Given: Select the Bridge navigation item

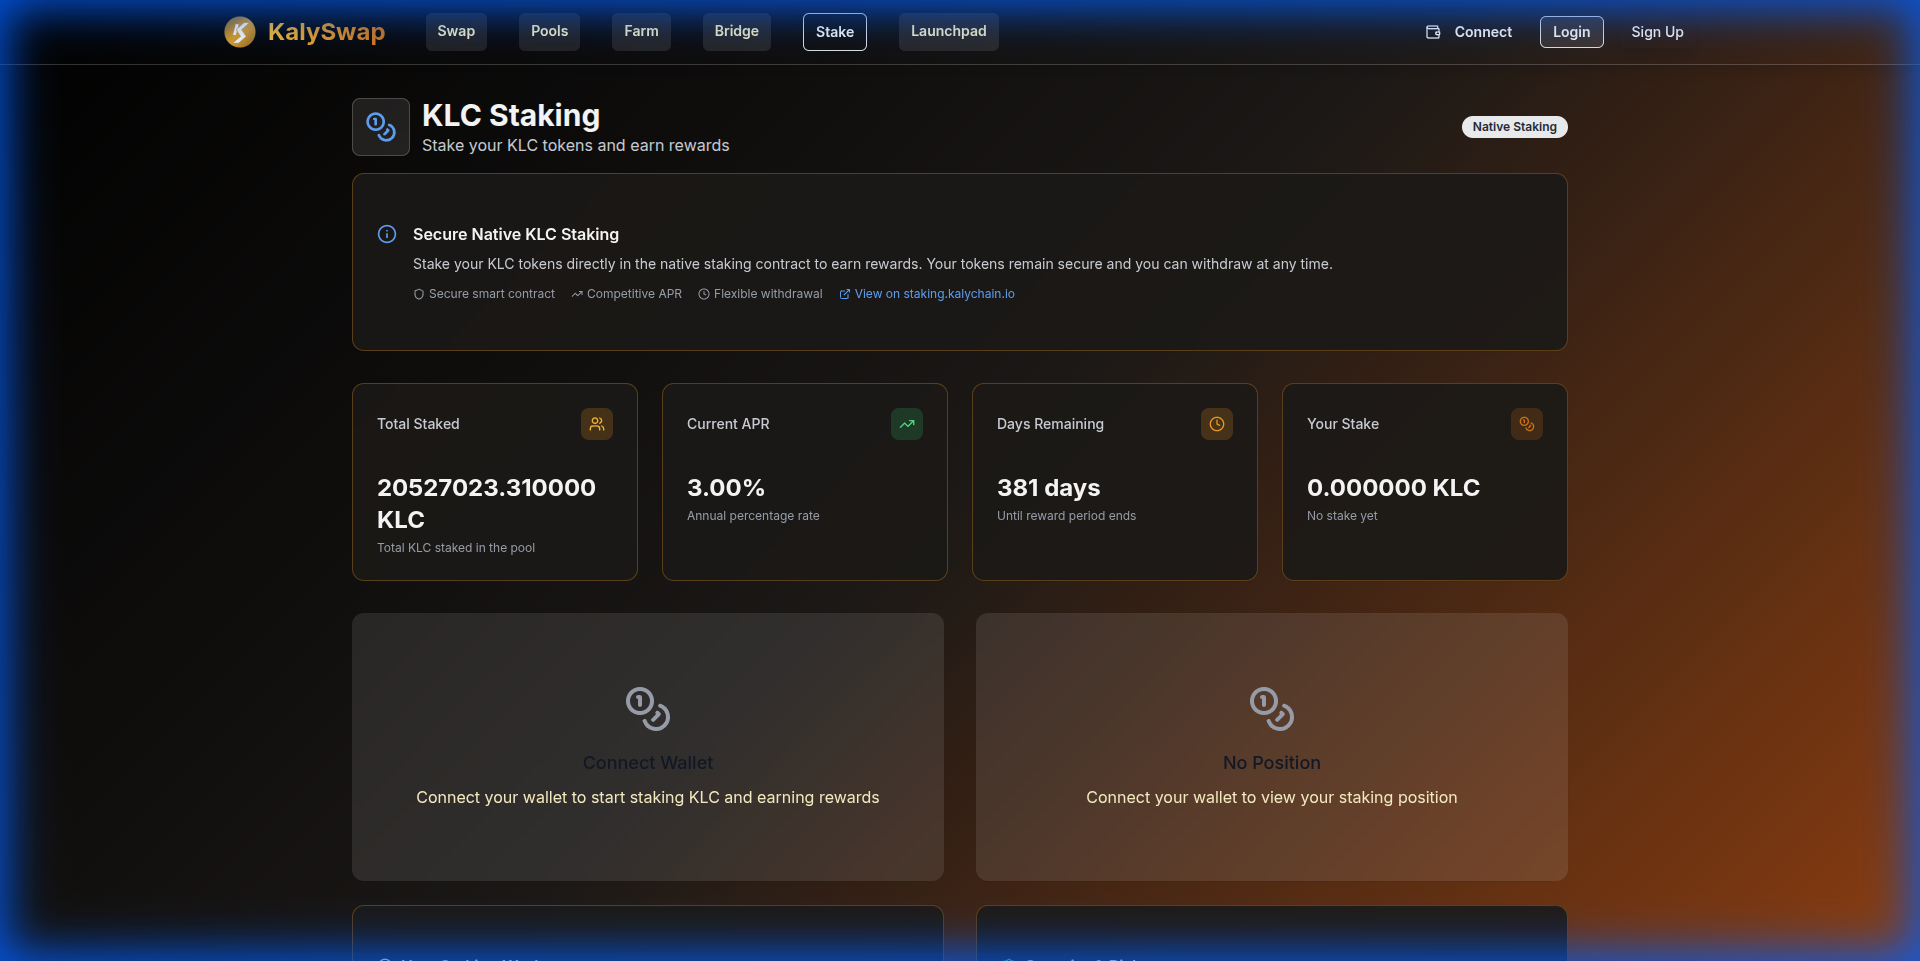Looking at the screenshot, I should [x=736, y=31].
